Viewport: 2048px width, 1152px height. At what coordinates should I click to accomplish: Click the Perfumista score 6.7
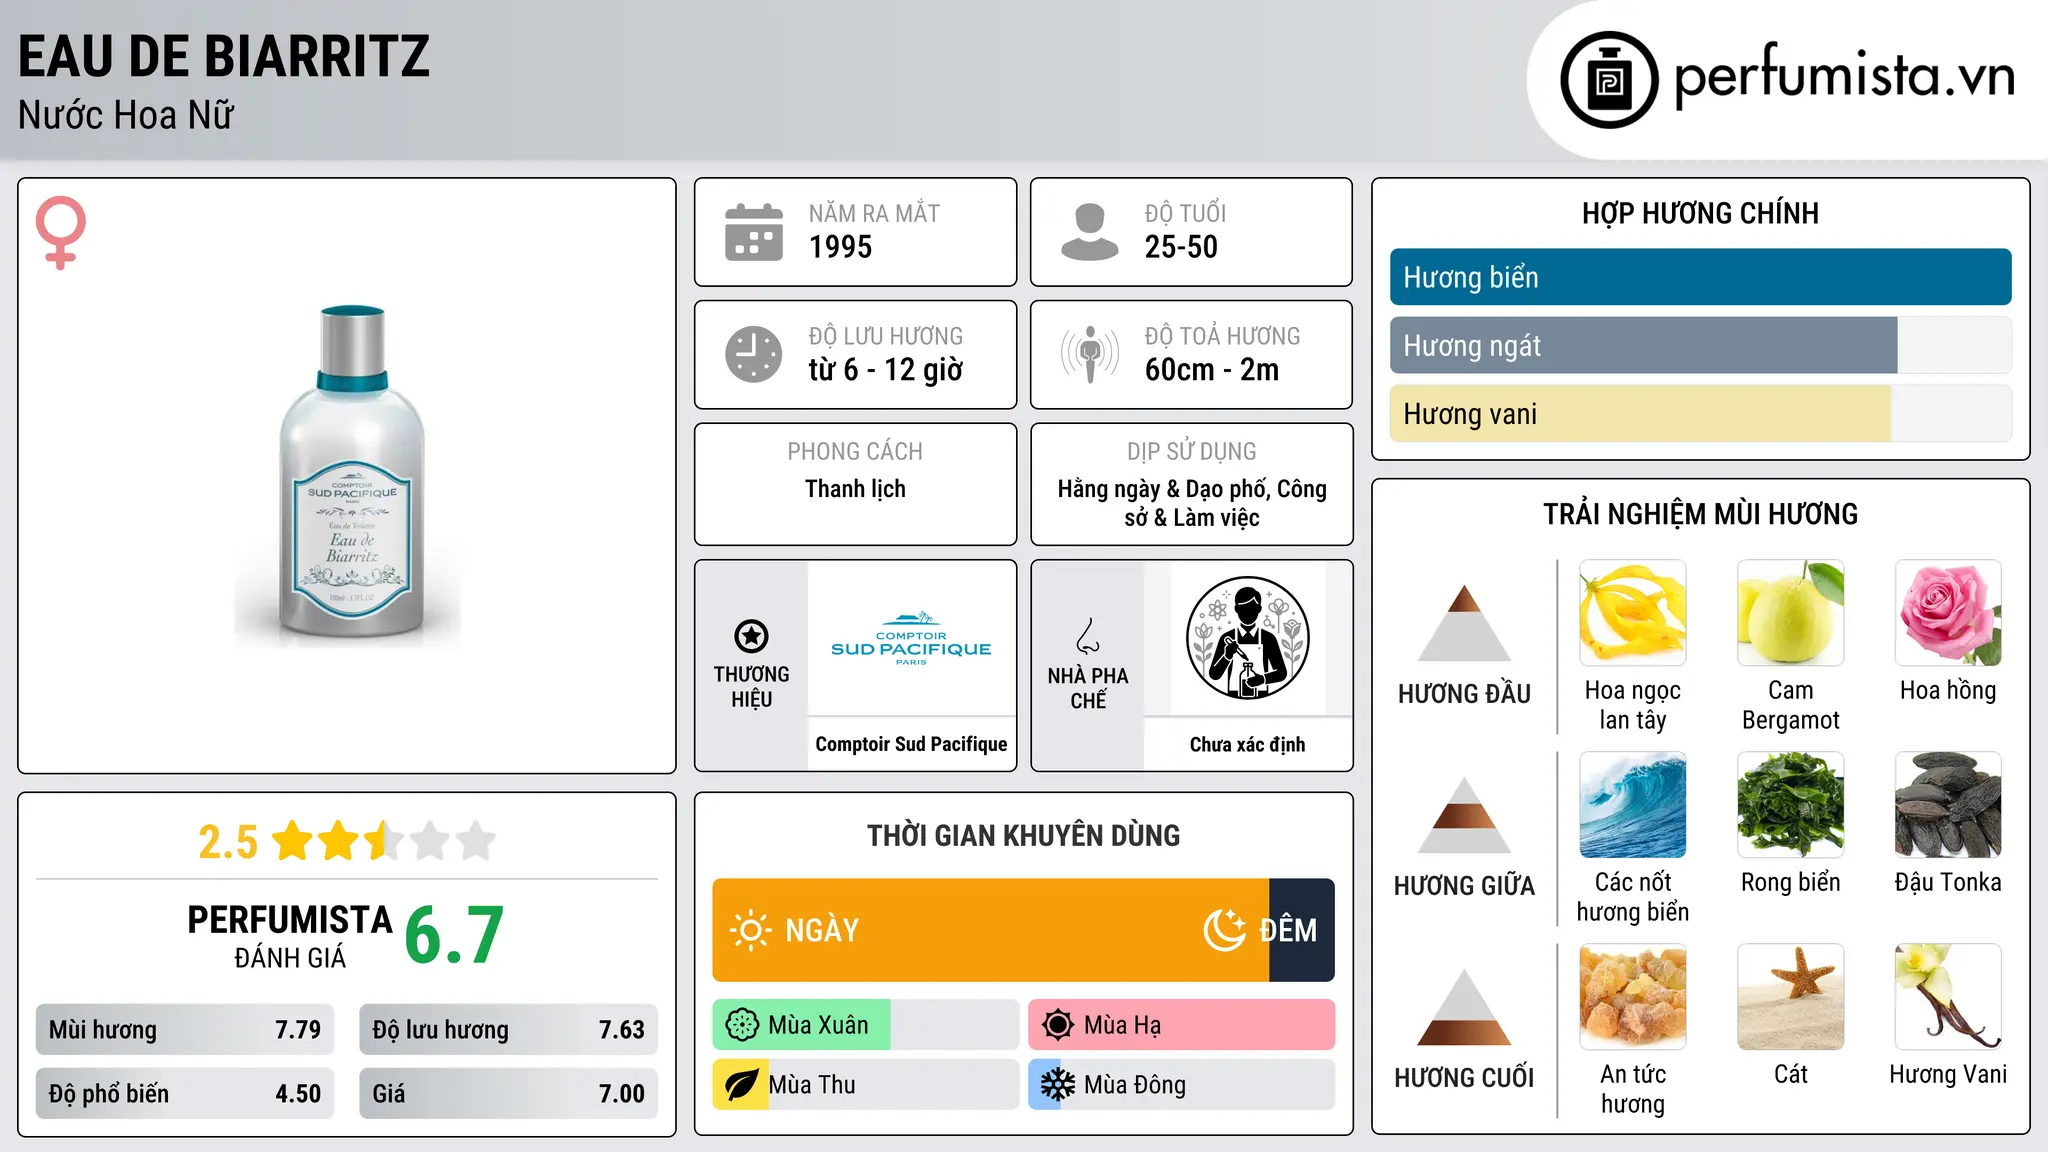[x=454, y=935]
